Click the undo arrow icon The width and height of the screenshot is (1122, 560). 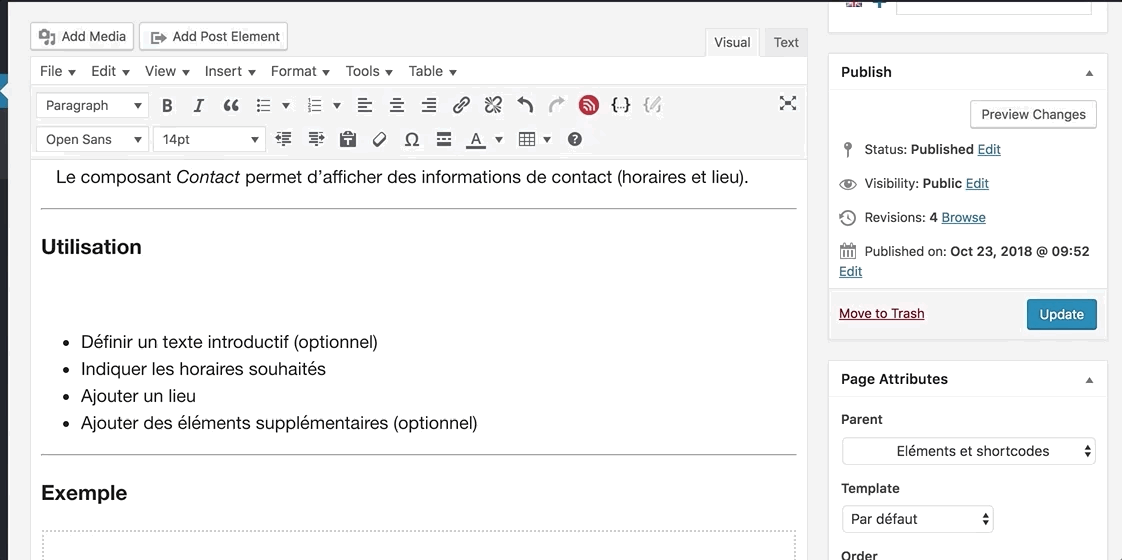click(525, 105)
